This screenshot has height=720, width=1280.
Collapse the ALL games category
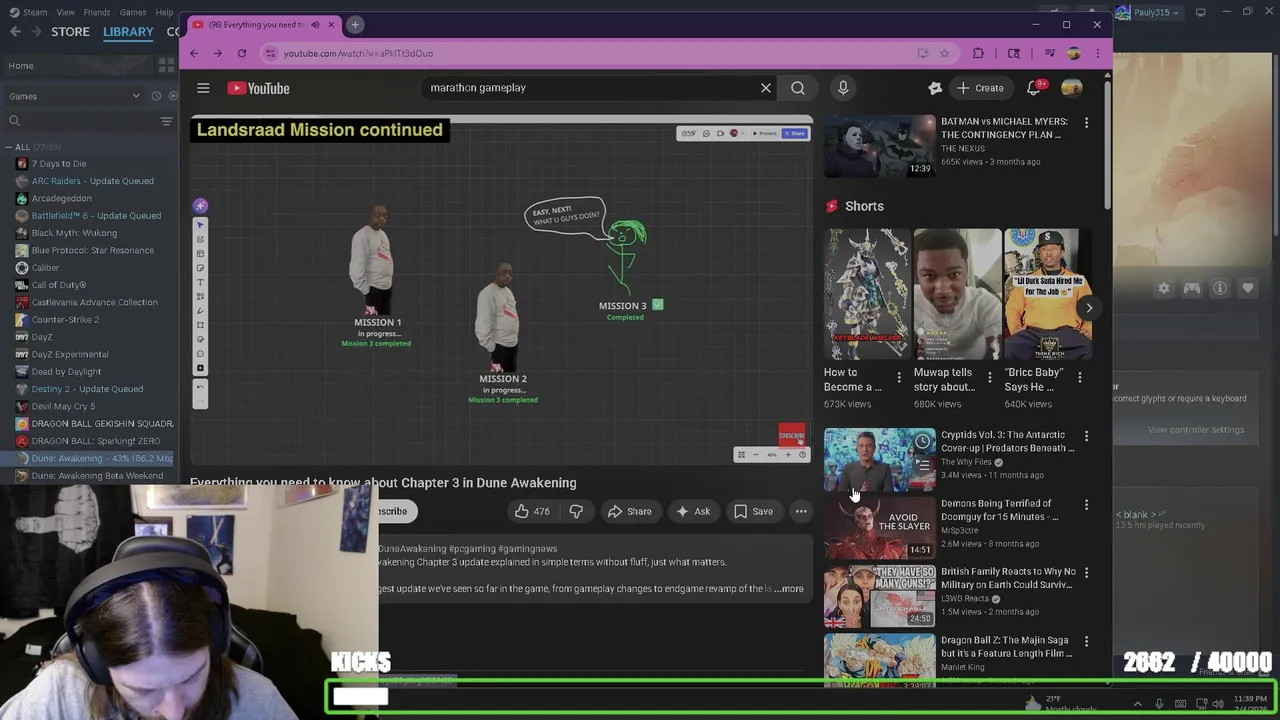(x=9, y=147)
